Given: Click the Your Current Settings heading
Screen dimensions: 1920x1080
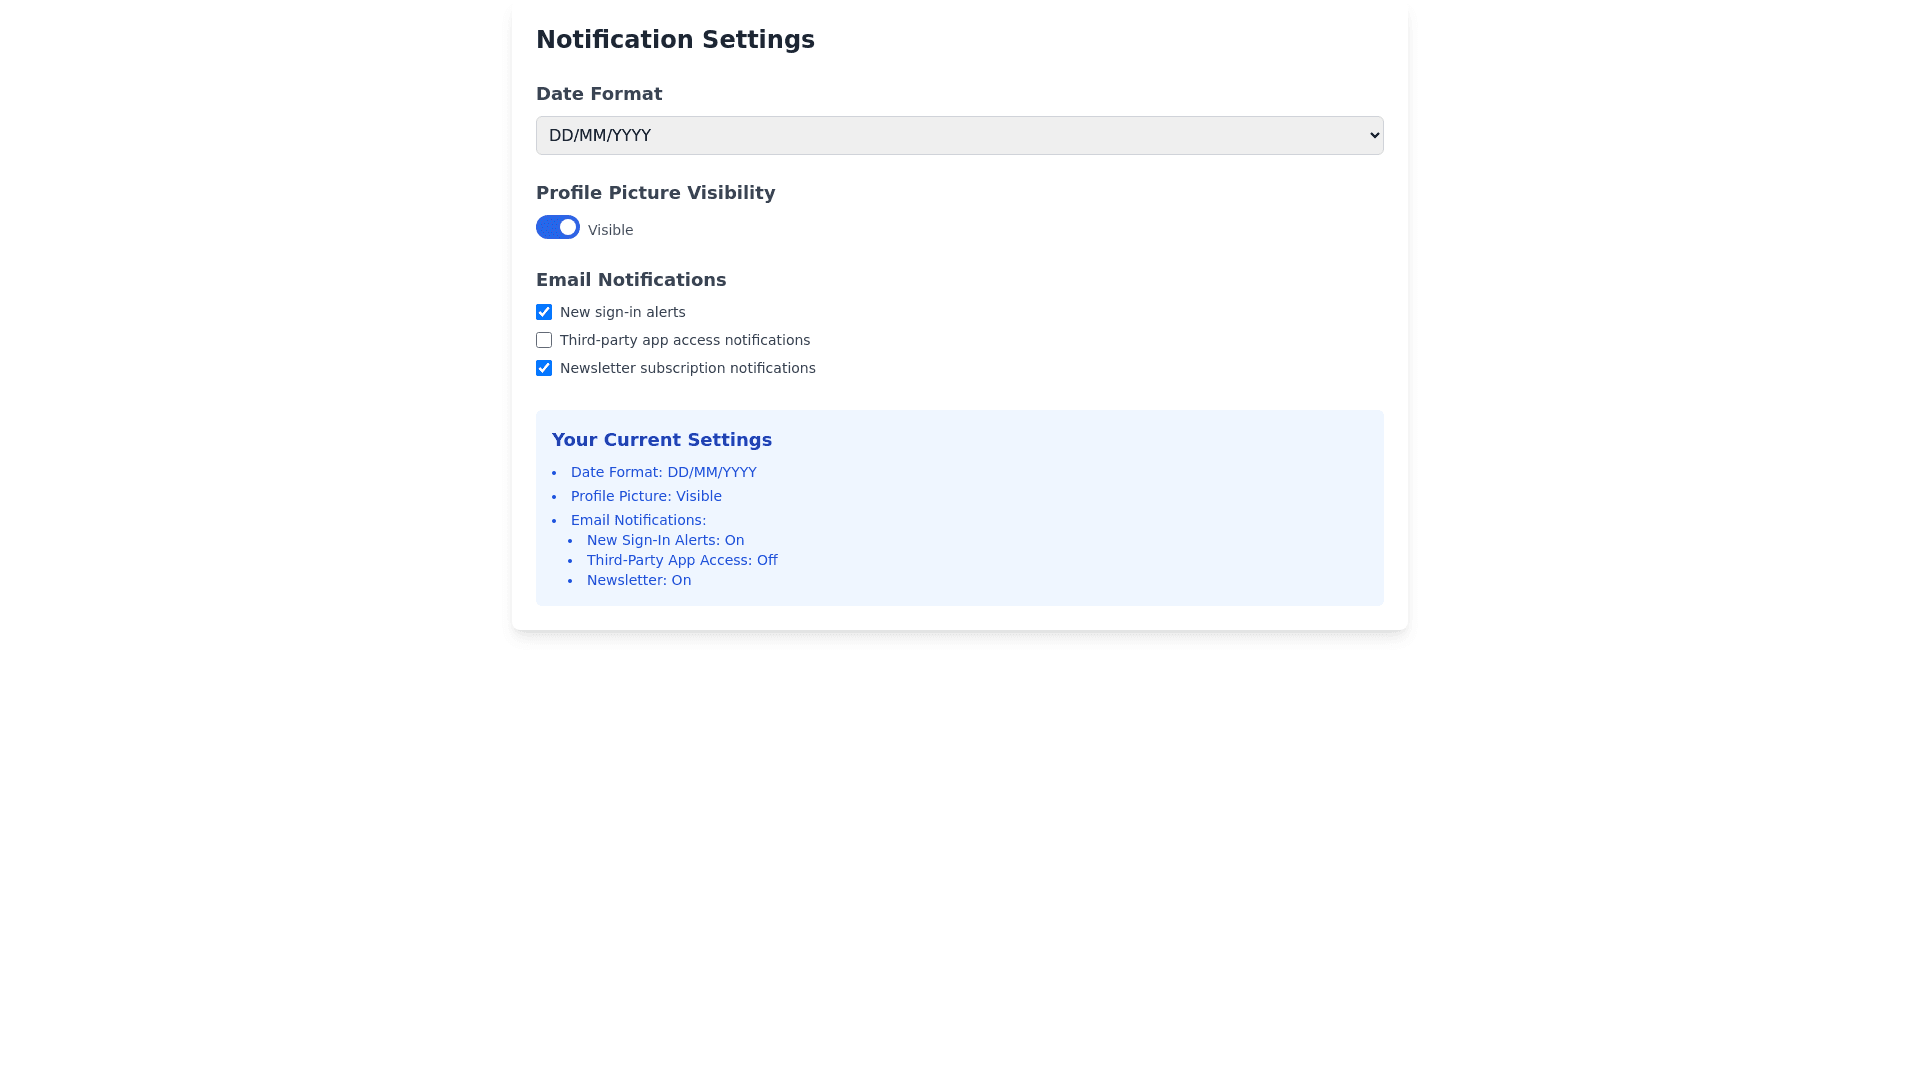Looking at the screenshot, I should coord(661,440).
